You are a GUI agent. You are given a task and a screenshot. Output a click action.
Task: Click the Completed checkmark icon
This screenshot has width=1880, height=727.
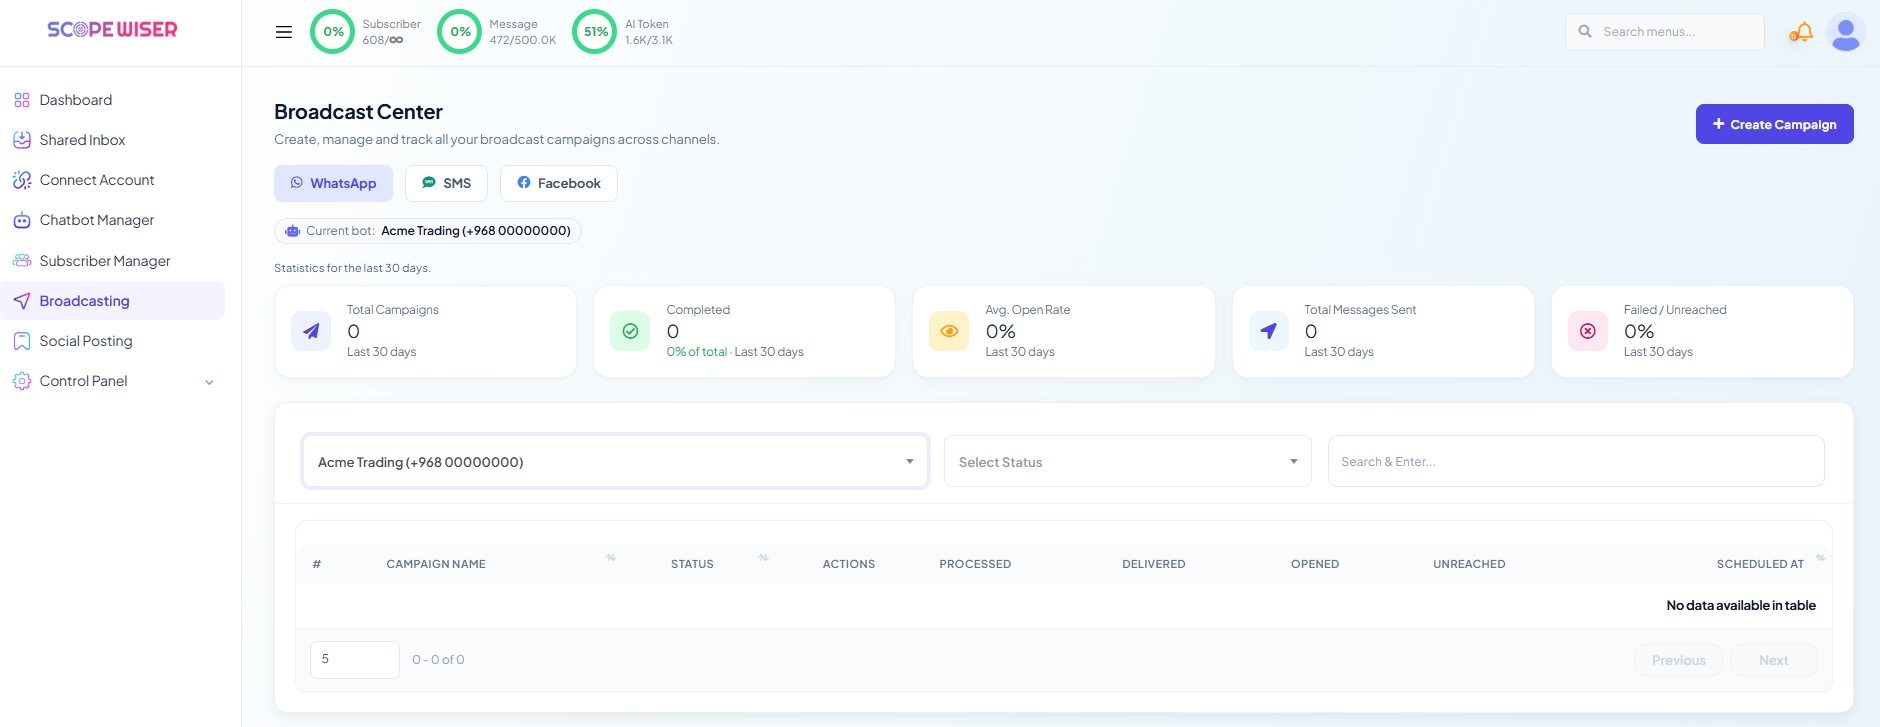630,331
